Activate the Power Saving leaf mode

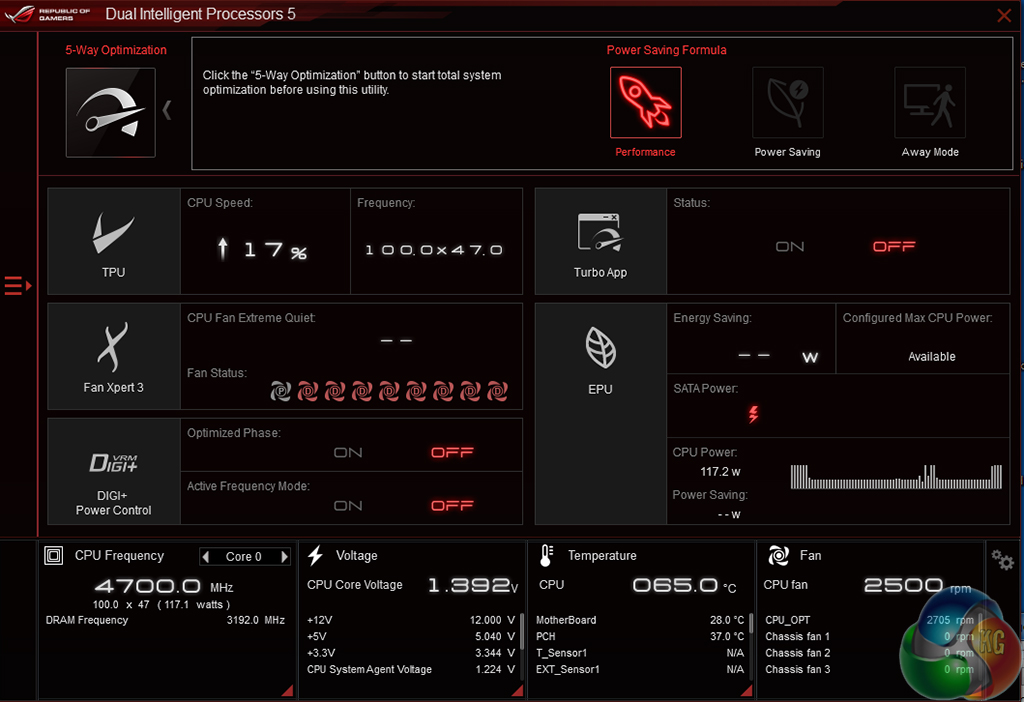pyautogui.click(x=787, y=103)
